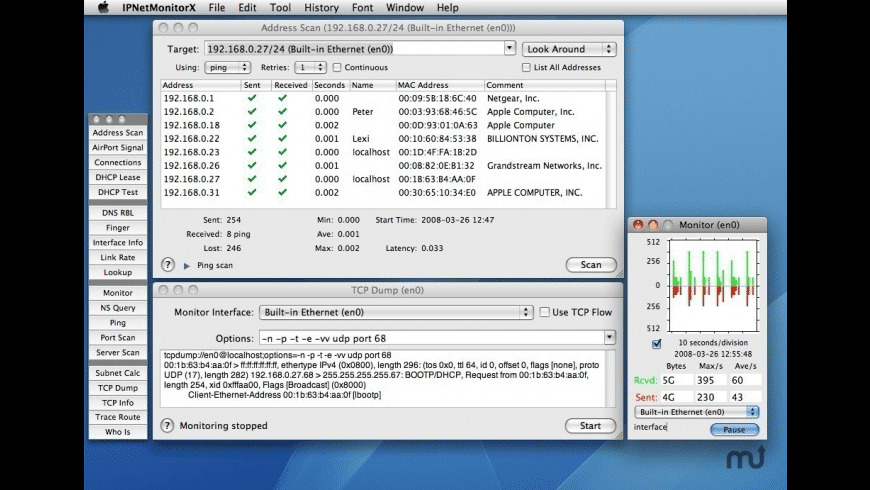Viewport: 870px width, 490px height.
Task: Open Built-in Ethernet popup in Monitor window
Action: tap(696, 412)
